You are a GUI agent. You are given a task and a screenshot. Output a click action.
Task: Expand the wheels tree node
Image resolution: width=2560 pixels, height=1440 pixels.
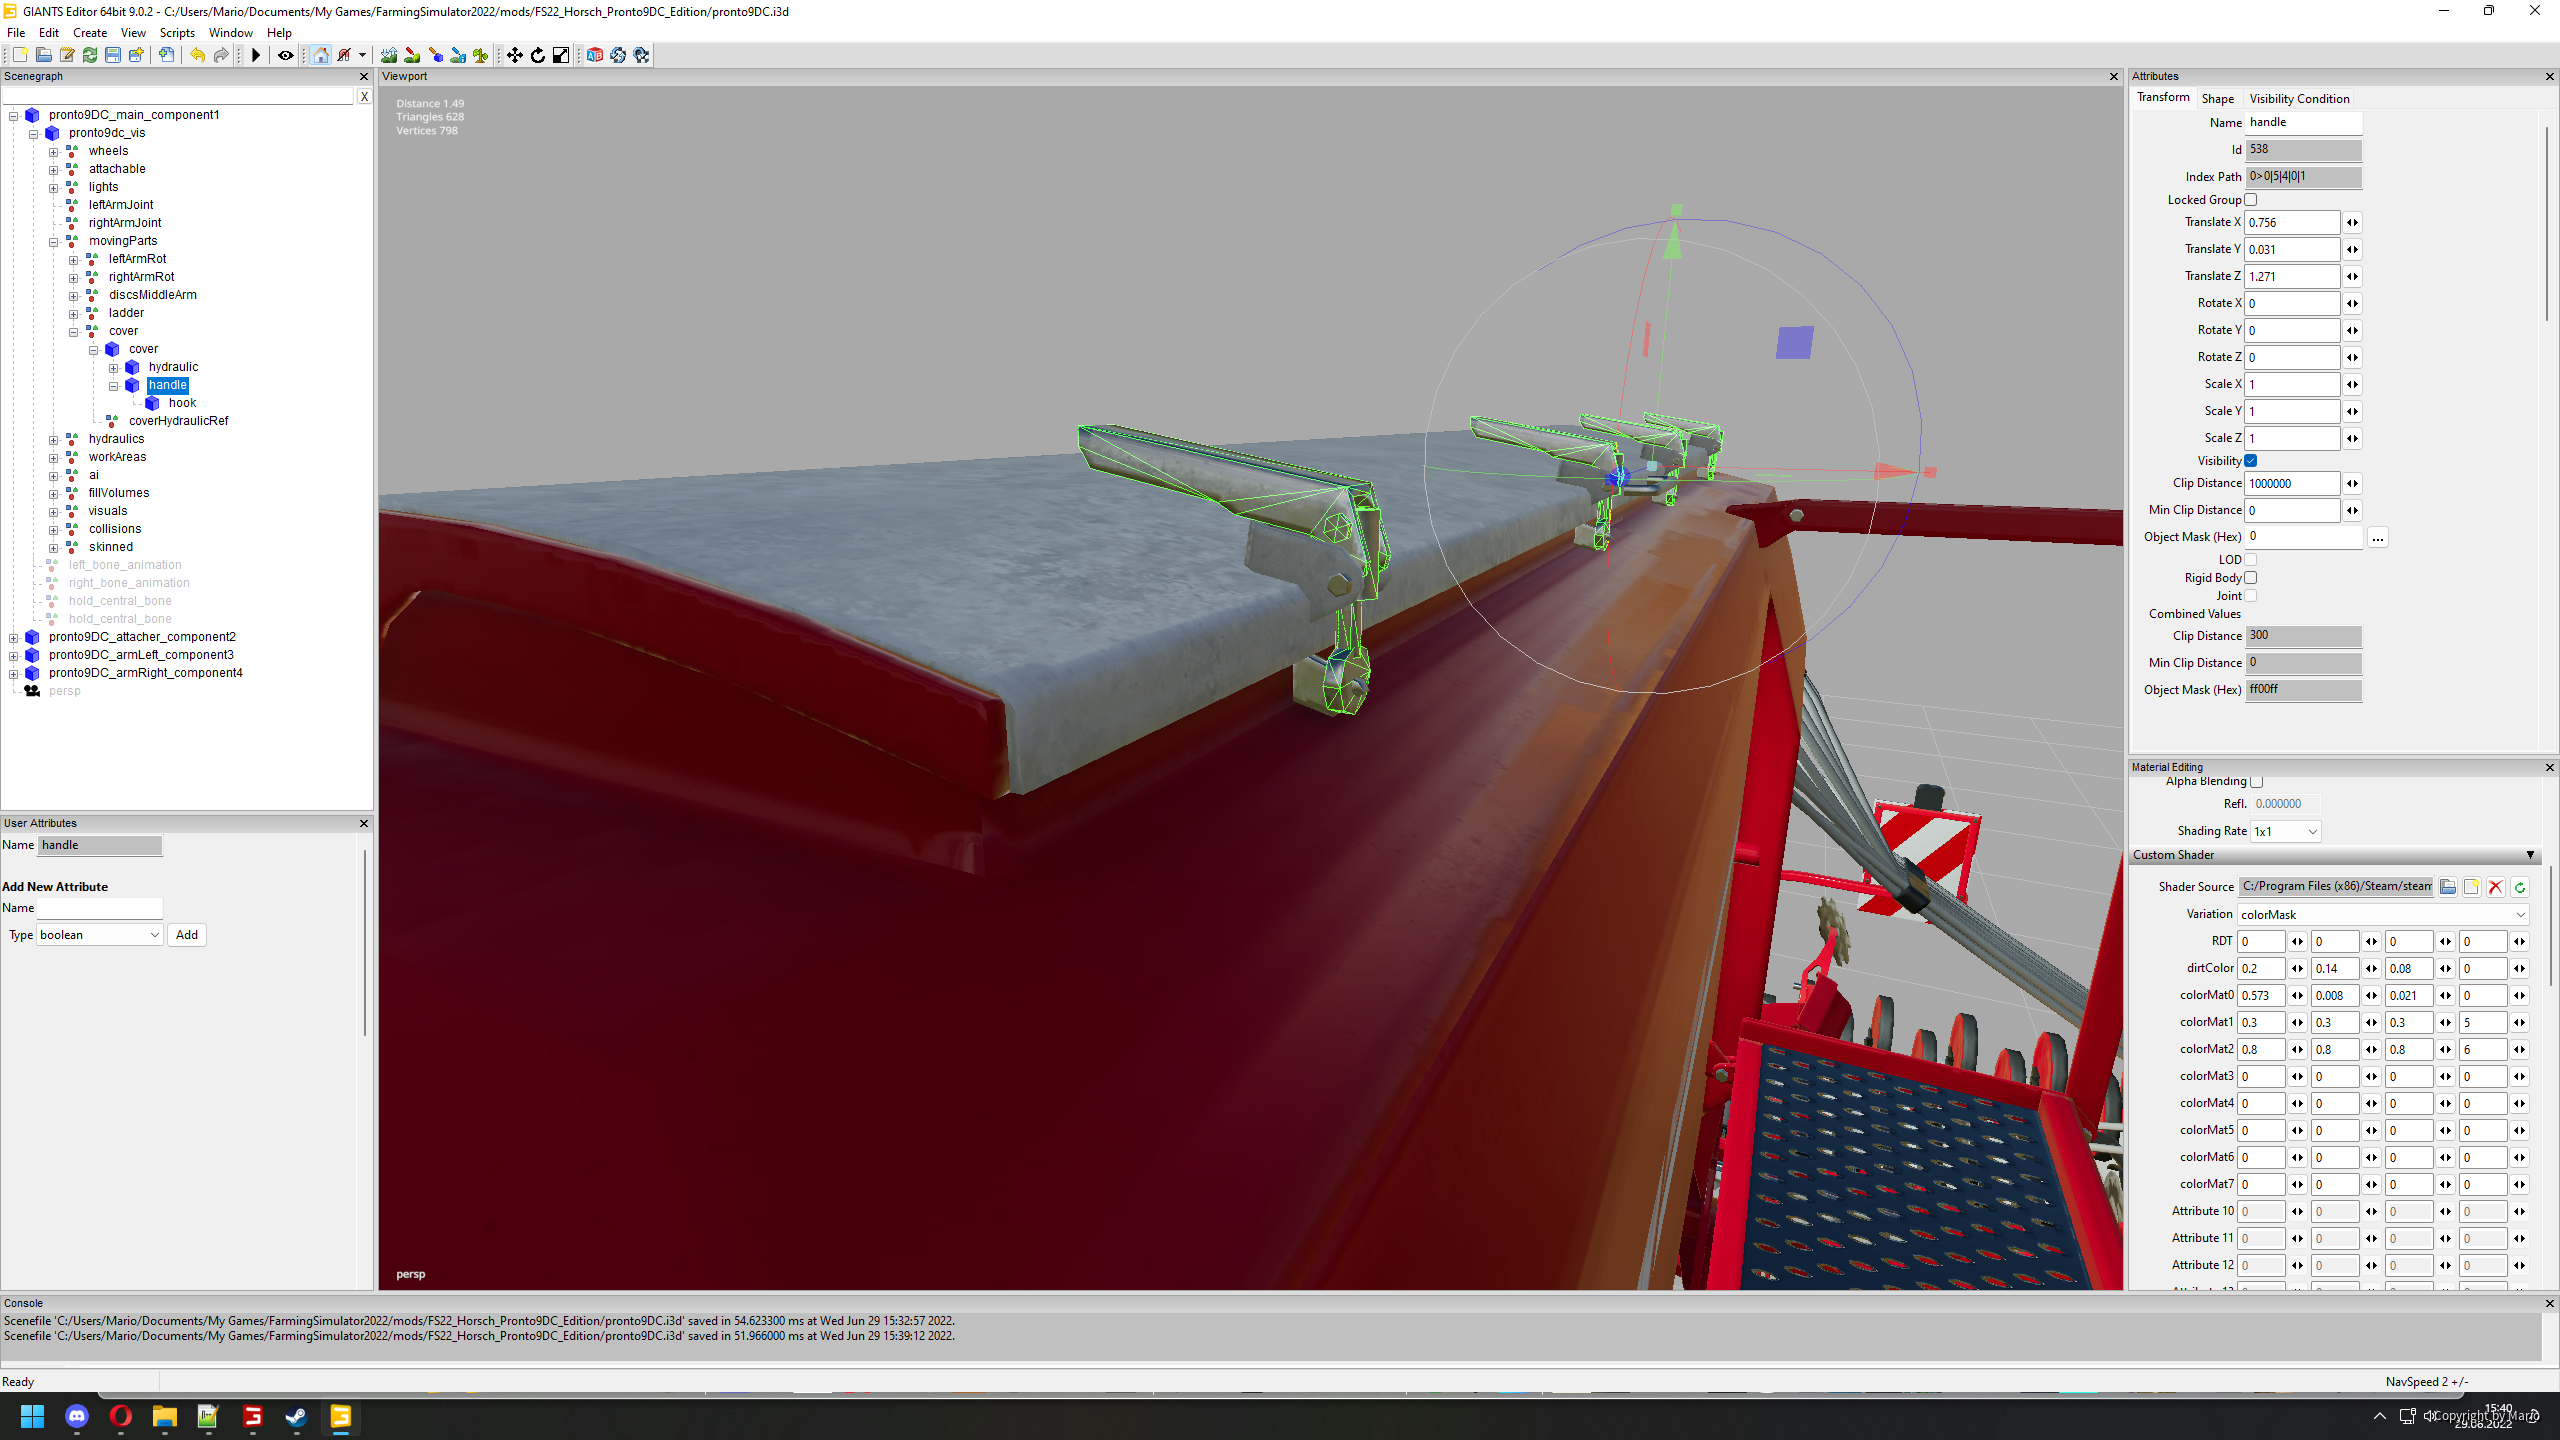54,151
